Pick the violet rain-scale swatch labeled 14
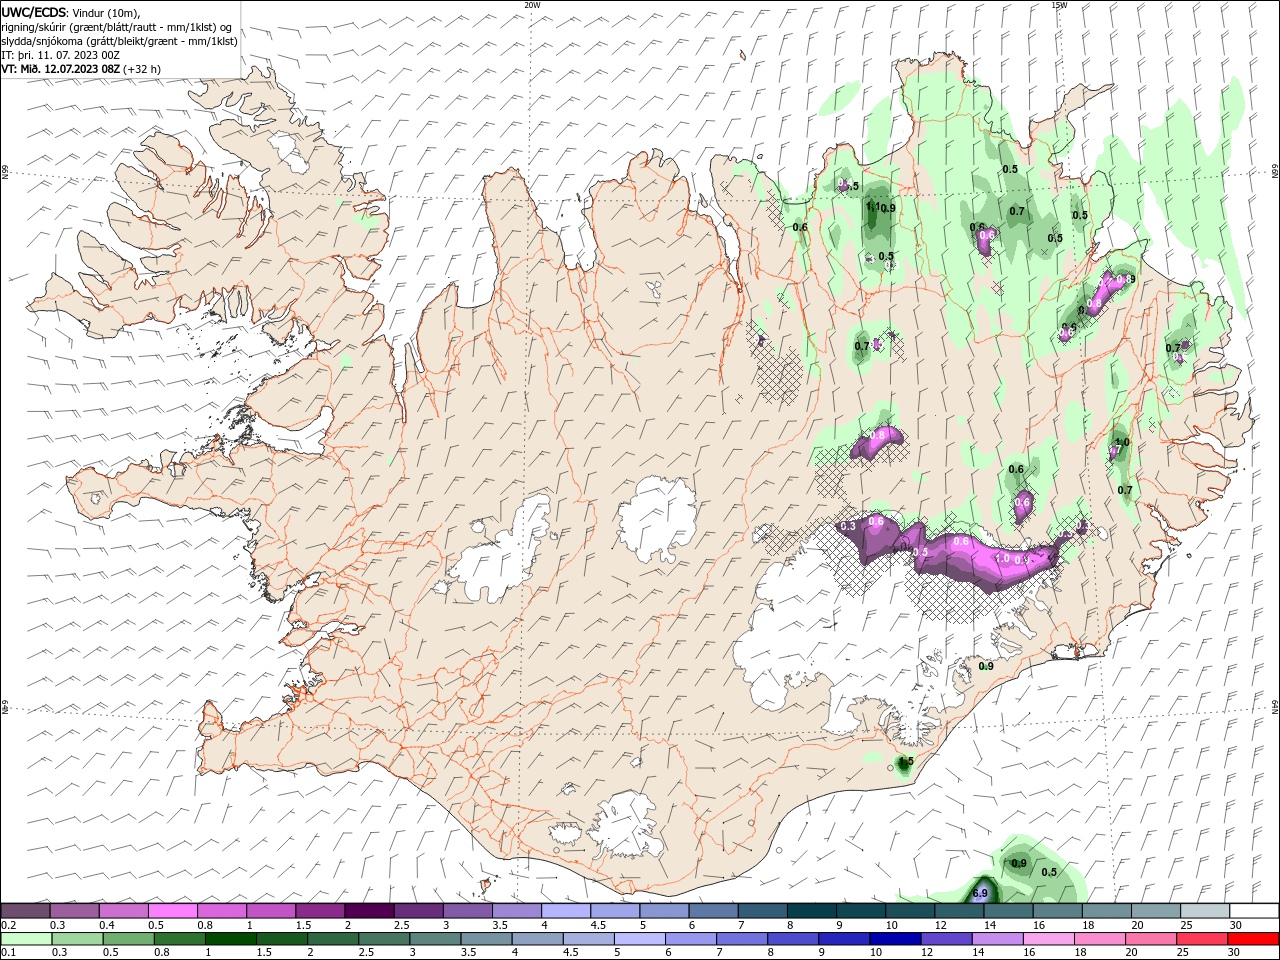The width and height of the screenshot is (1280, 960). point(998,938)
